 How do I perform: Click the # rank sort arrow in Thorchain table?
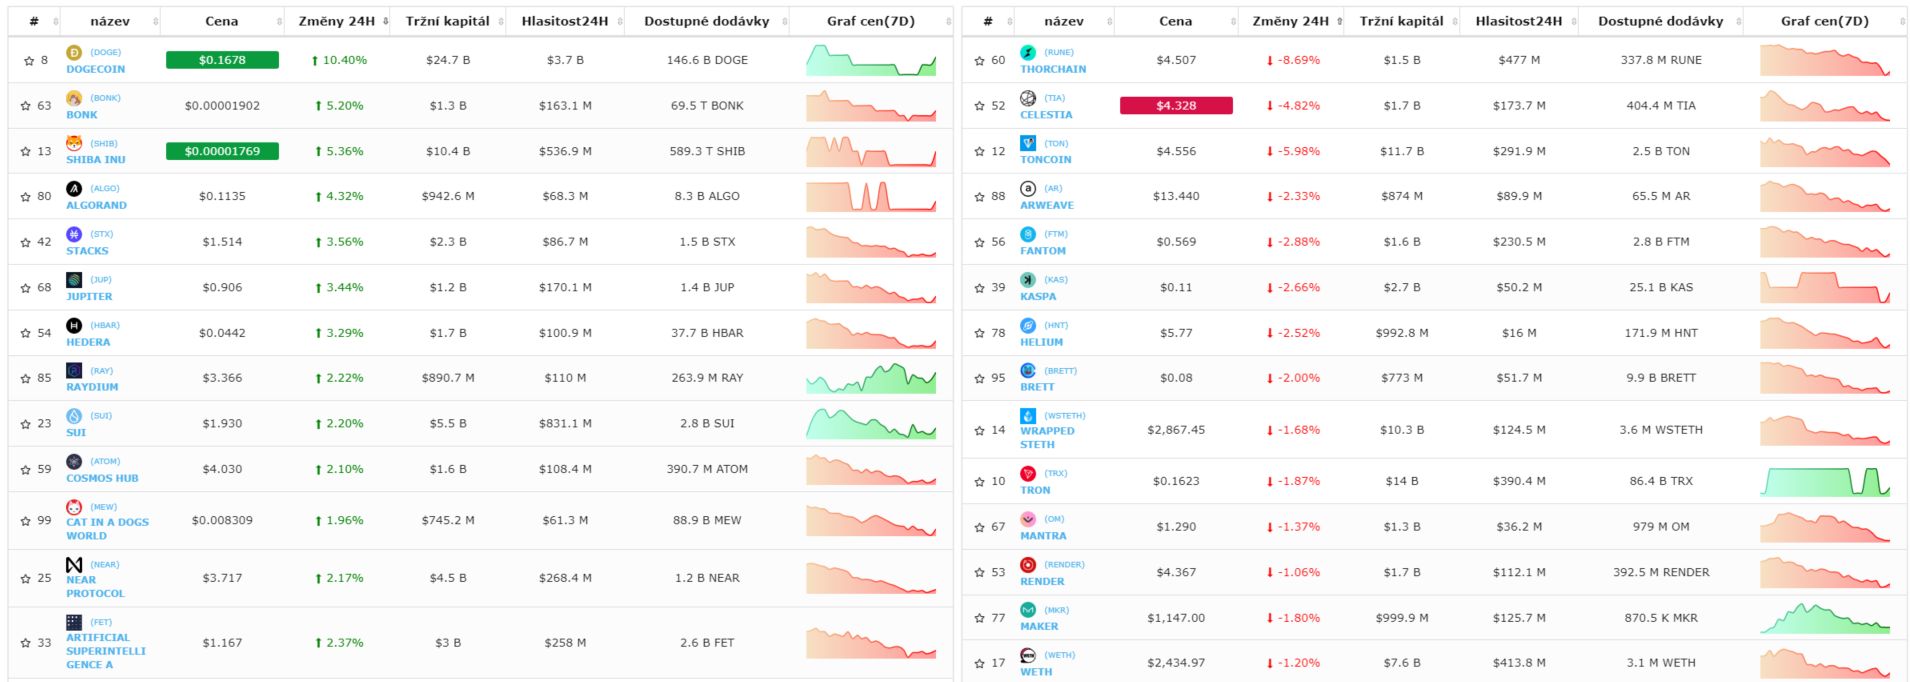click(x=1009, y=21)
